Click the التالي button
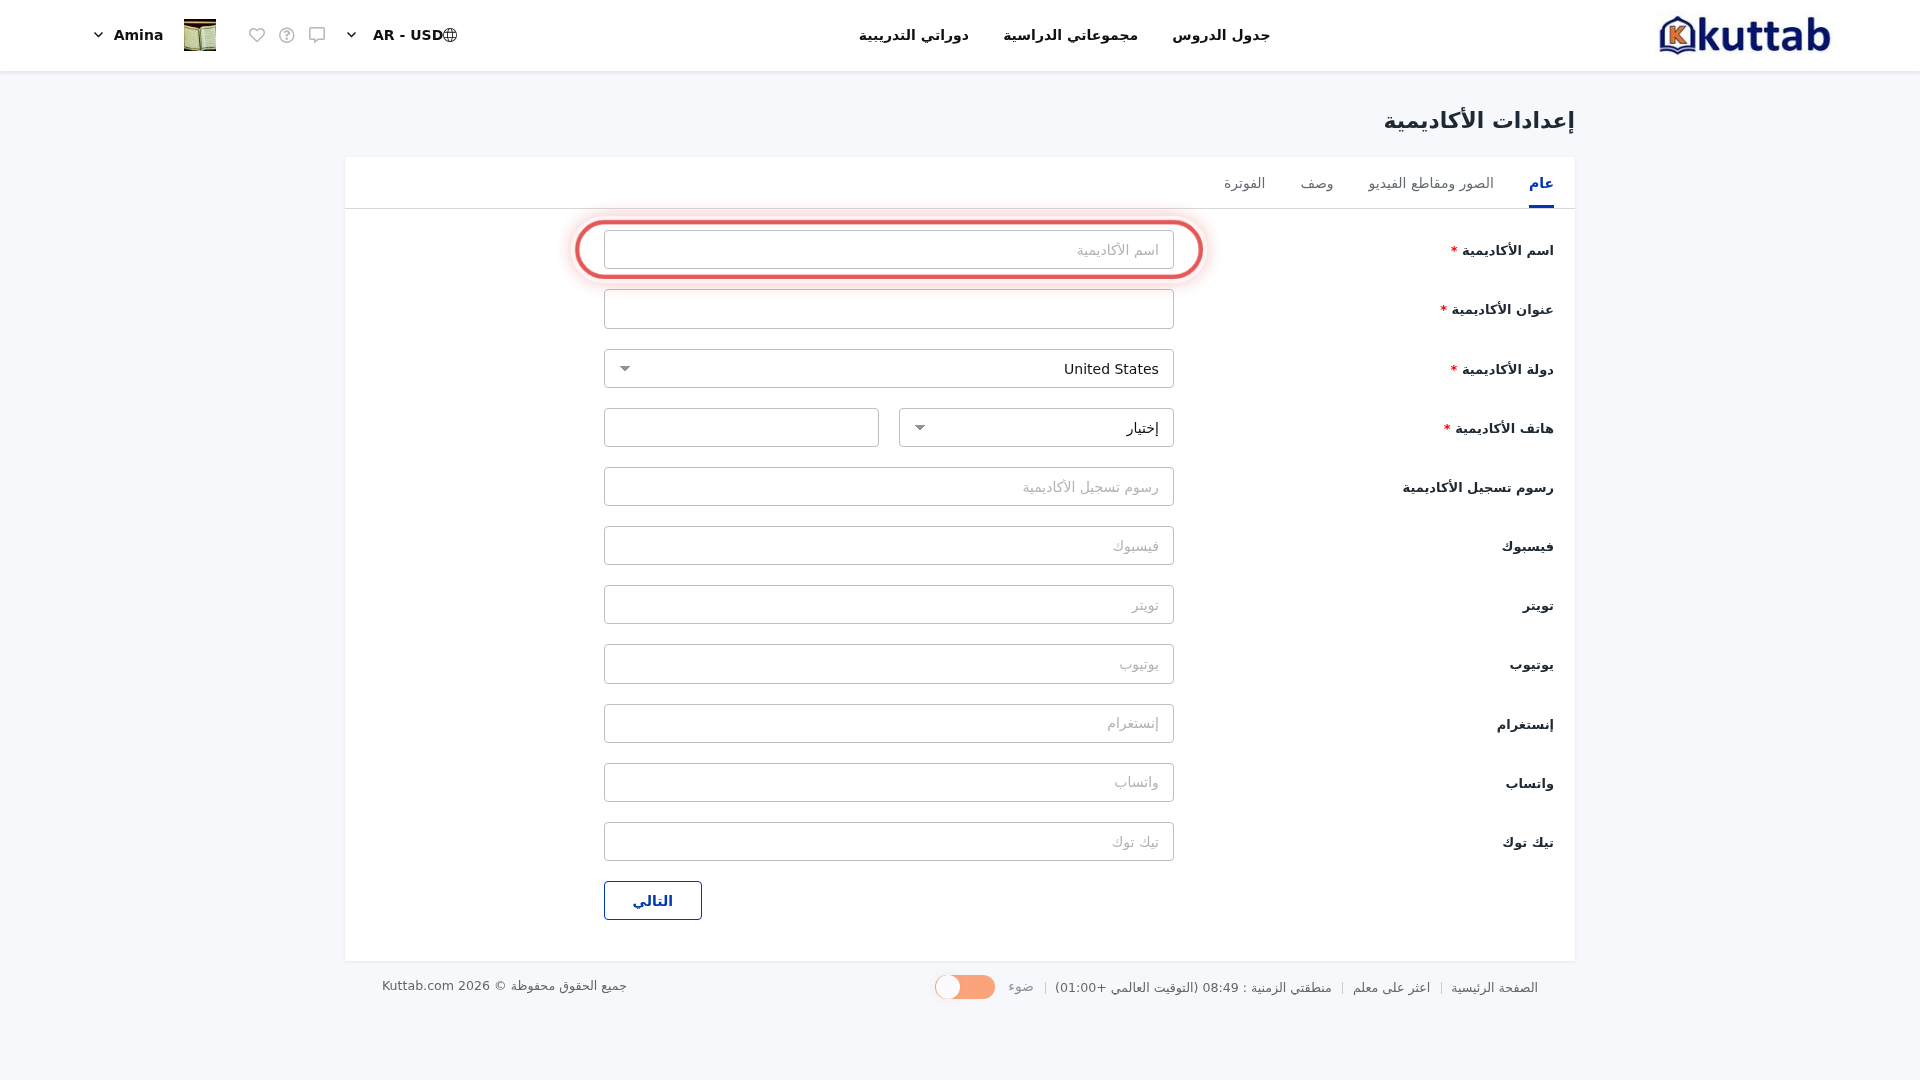This screenshot has height=1080, width=1920. [x=653, y=901]
